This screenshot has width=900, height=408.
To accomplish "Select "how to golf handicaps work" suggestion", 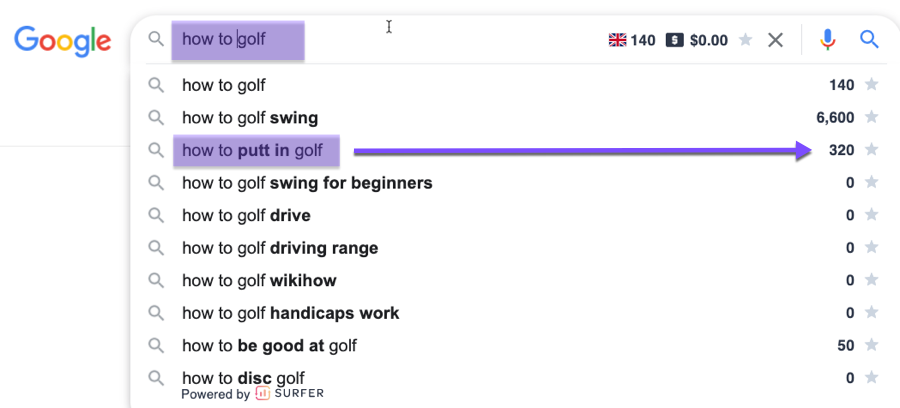I will click(290, 313).
